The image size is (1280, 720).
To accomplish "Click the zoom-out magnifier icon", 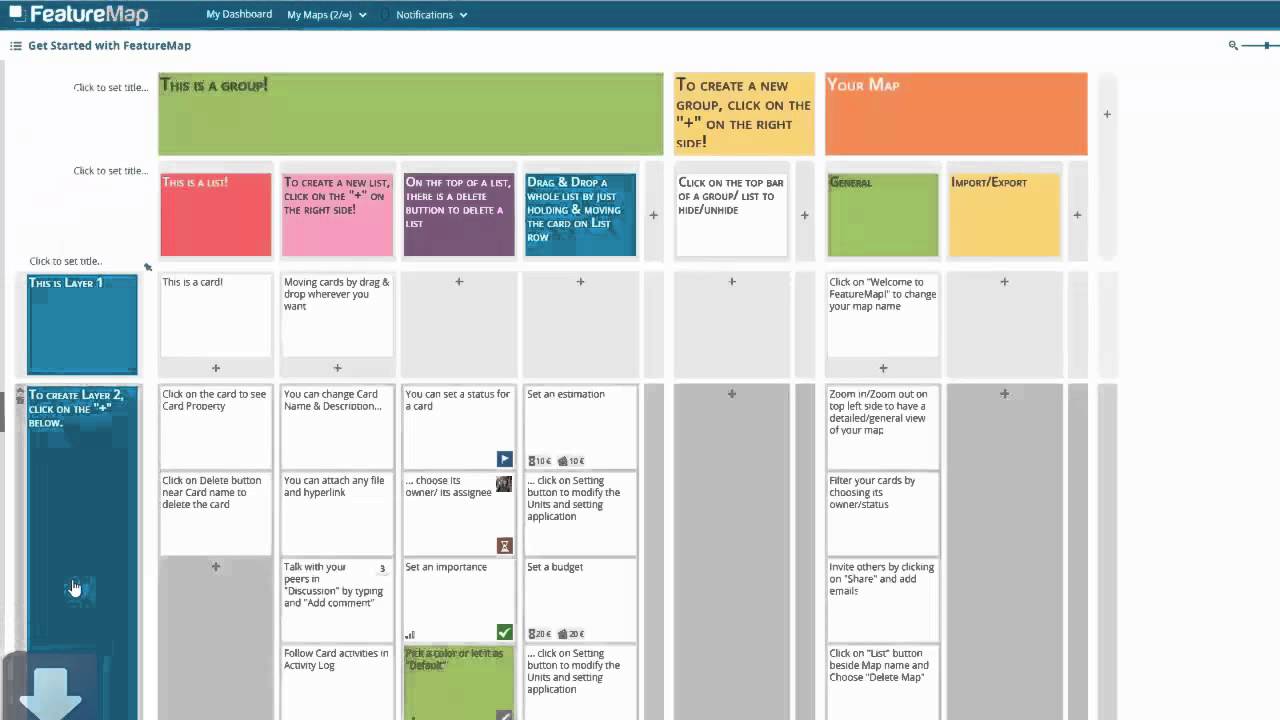I will (x=1233, y=45).
